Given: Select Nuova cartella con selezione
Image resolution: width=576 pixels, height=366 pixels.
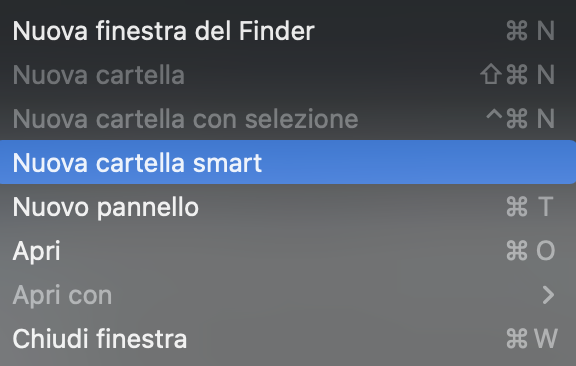Looking at the screenshot, I should coord(288,119).
